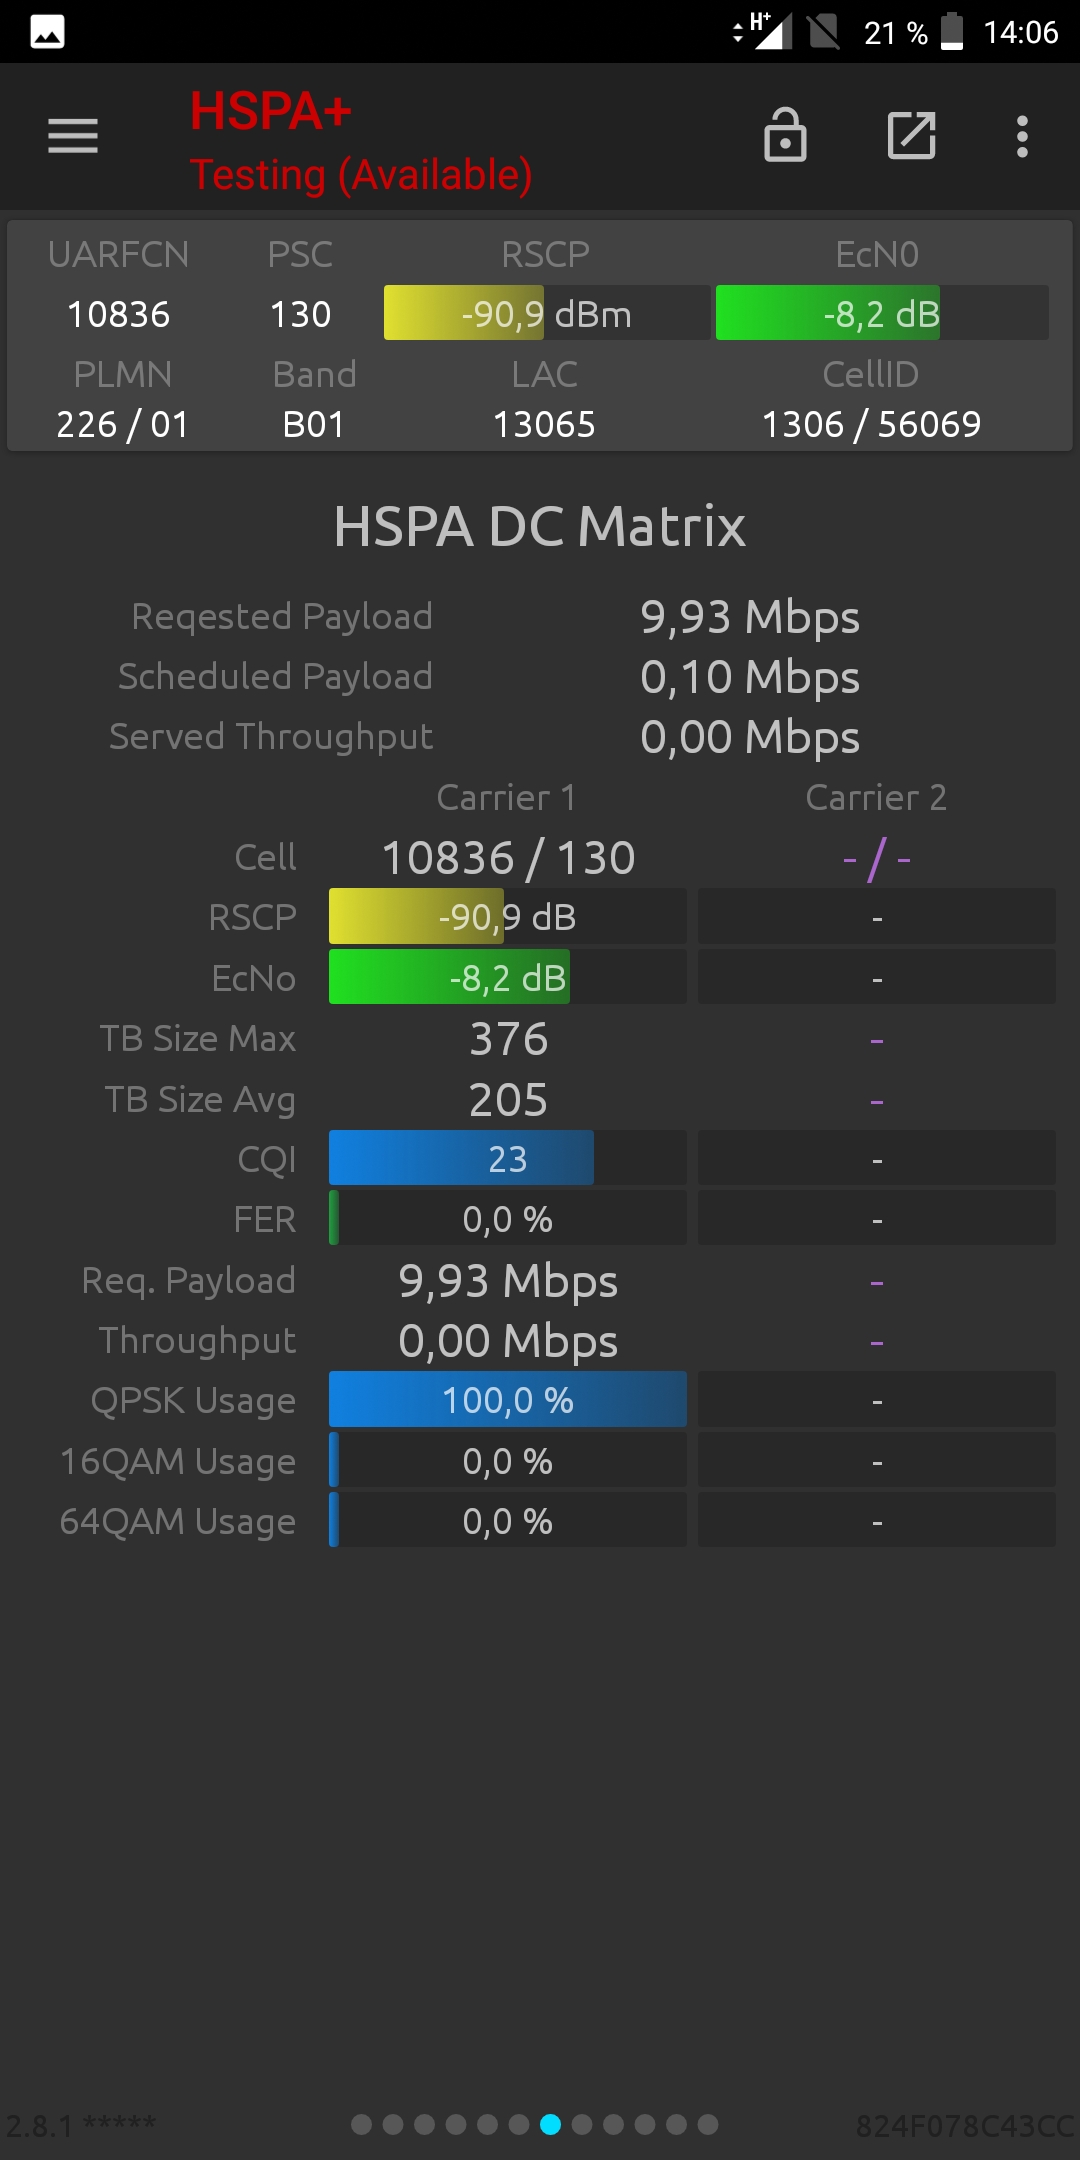Tap the UARFCN value 10836
Screen dimensions: 1080x2160
pos(118,314)
